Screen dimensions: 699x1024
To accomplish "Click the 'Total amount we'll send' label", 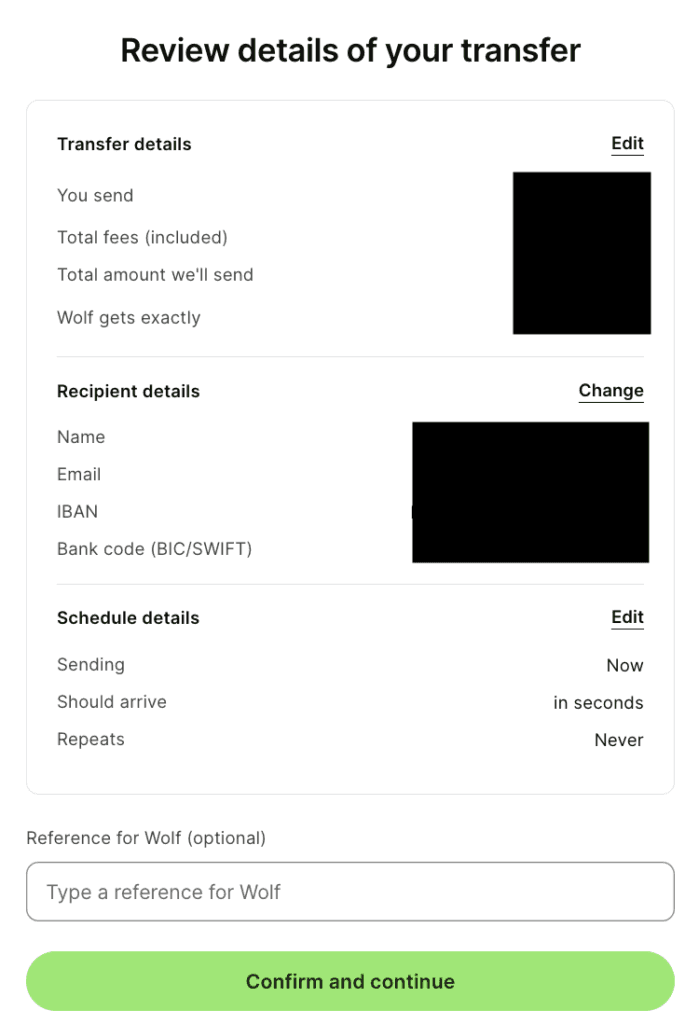I will tap(155, 275).
